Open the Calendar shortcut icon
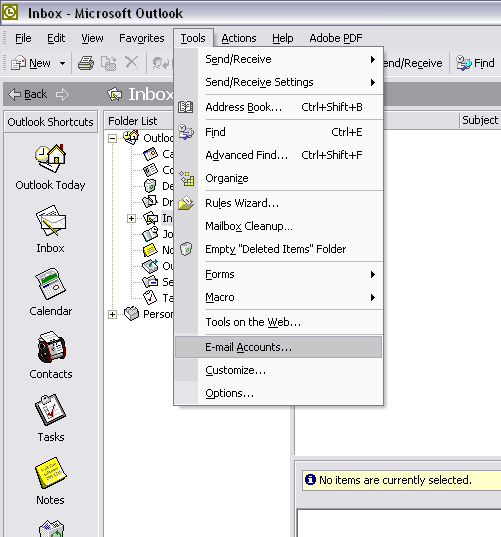Image resolution: width=501 pixels, height=537 pixels. click(51, 284)
